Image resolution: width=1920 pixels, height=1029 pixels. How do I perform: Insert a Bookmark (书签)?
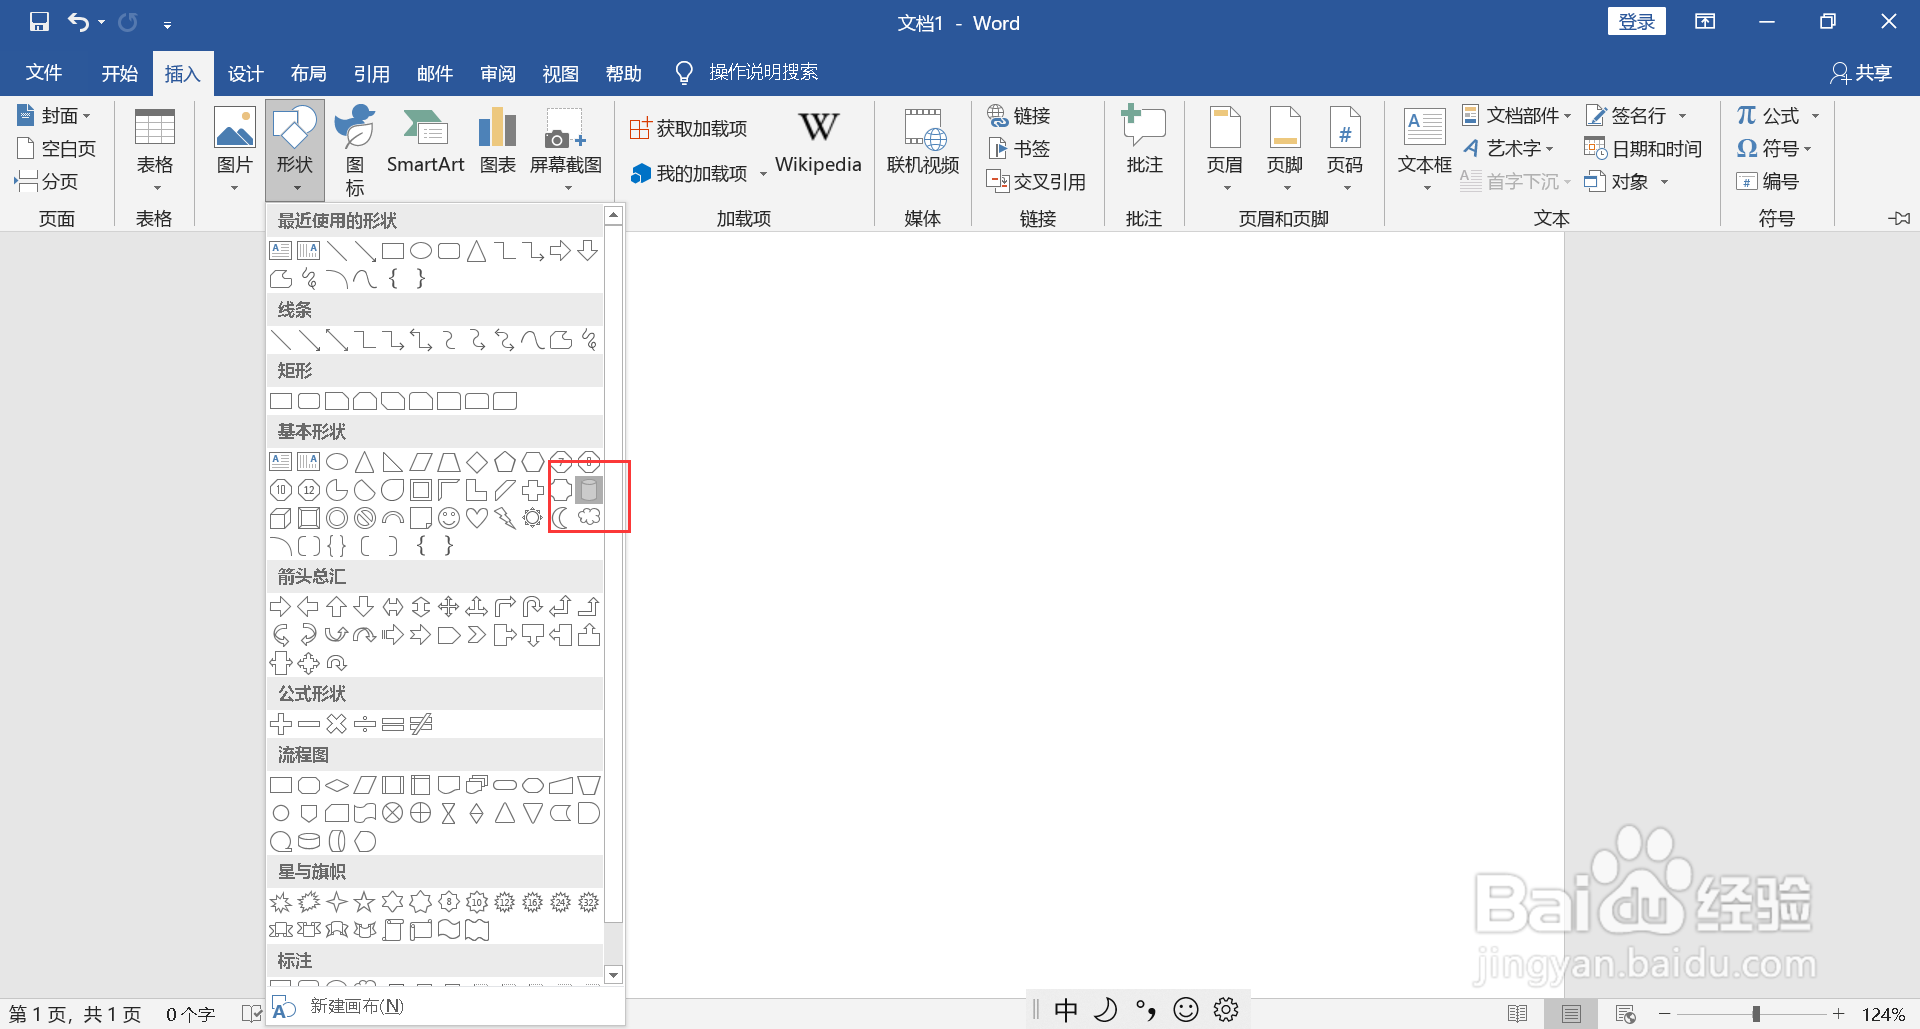point(1019,149)
